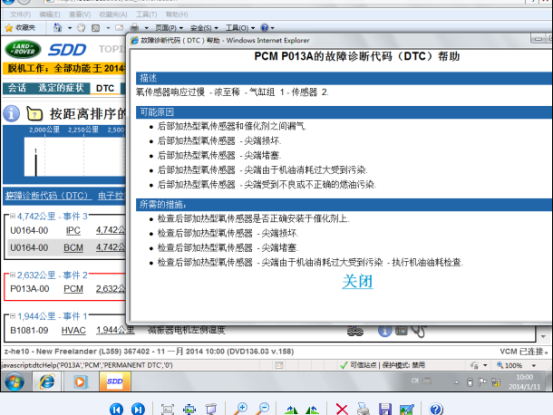Click the edit image icon in the viewer
Image resolution: width=553 pixels, height=415 pixels.
click(x=407, y=409)
